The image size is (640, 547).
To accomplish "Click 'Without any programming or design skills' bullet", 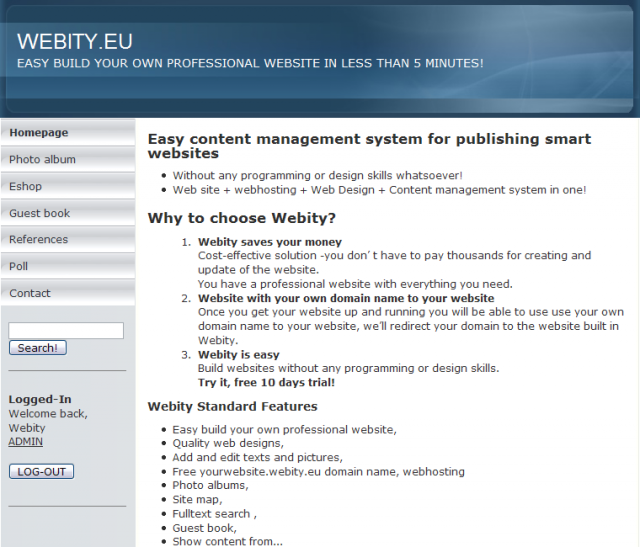I will 318,176.
